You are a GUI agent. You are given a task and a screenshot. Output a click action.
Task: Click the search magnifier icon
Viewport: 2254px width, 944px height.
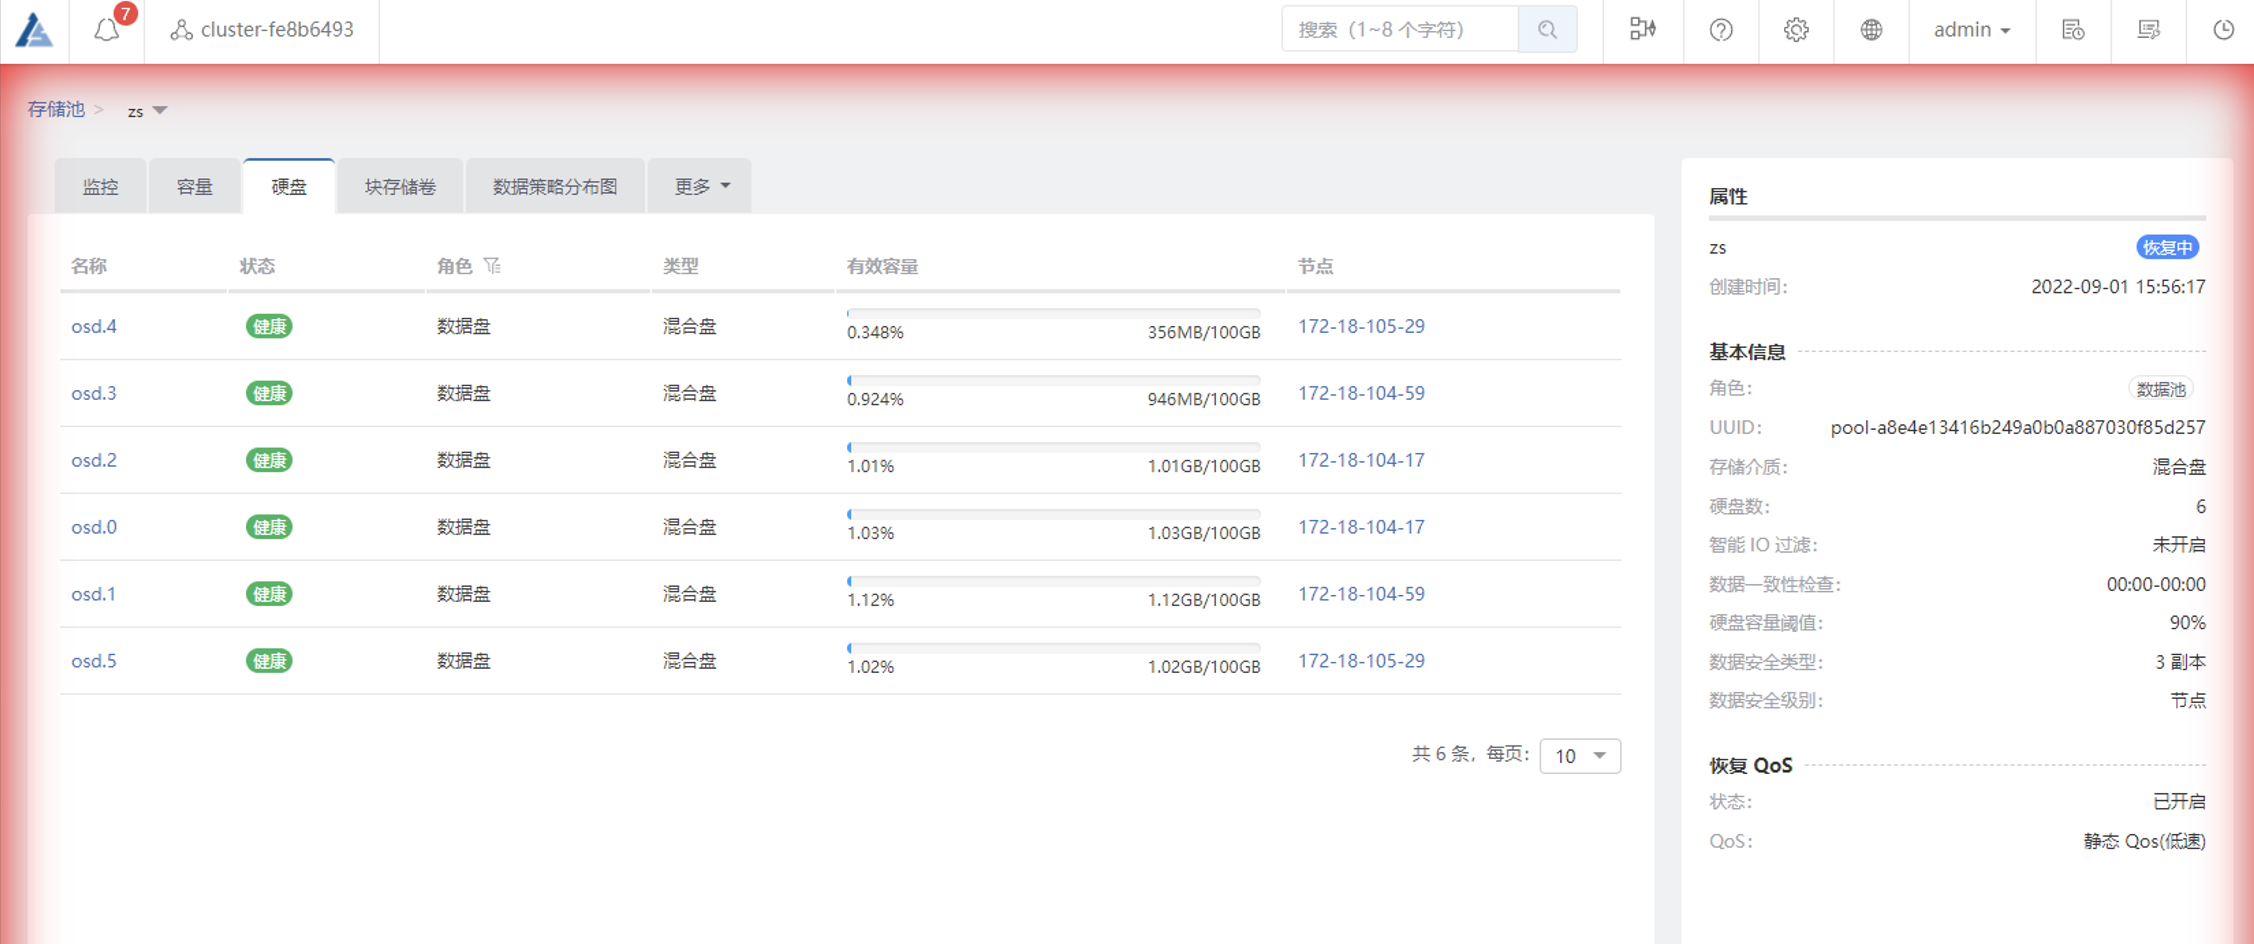[1547, 30]
